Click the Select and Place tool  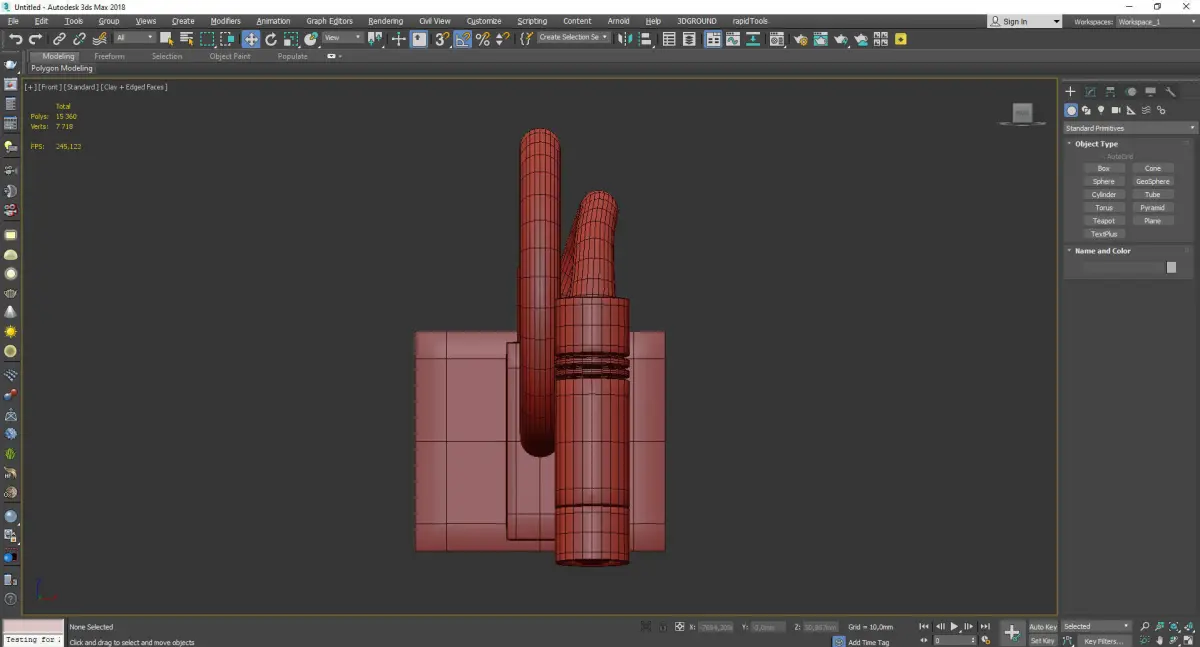[x=311, y=39]
